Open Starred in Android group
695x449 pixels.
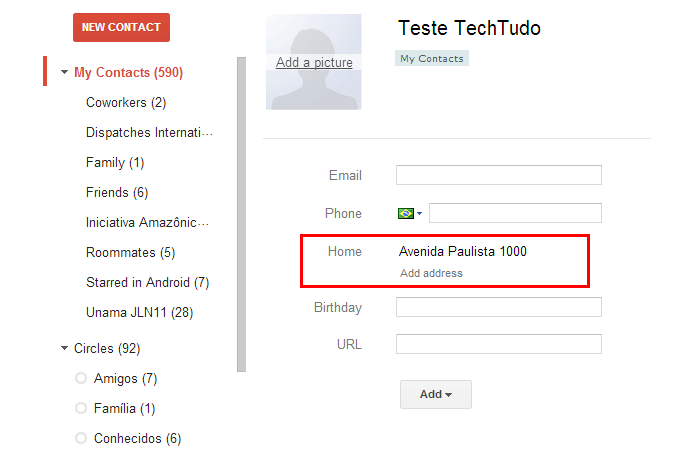click(147, 282)
